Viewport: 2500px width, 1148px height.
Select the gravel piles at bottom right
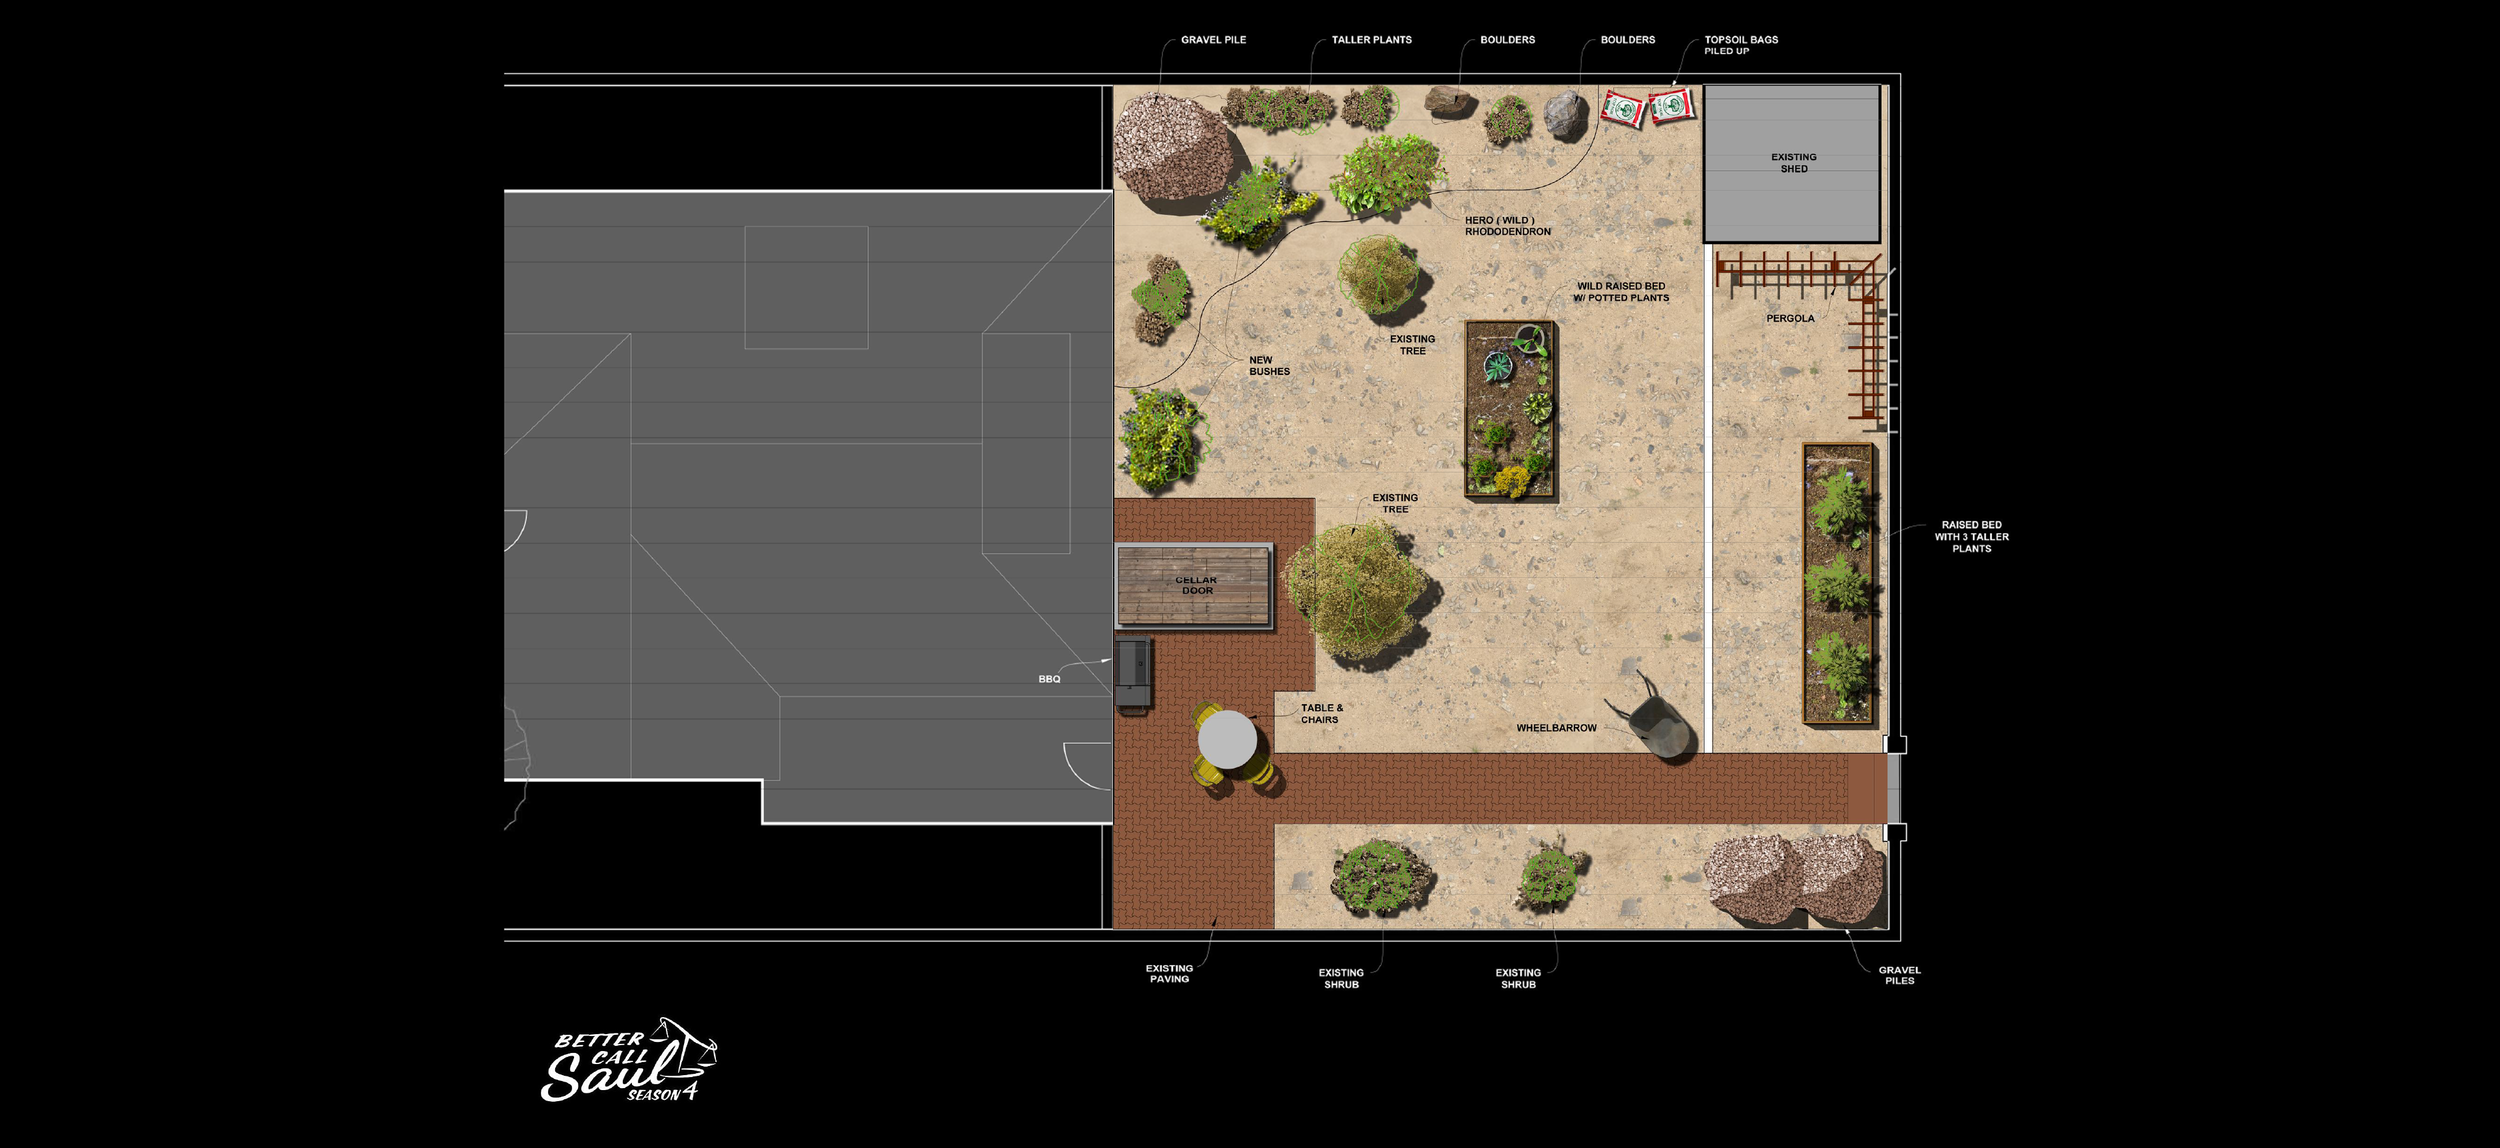pyautogui.click(x=1794, y=880)
